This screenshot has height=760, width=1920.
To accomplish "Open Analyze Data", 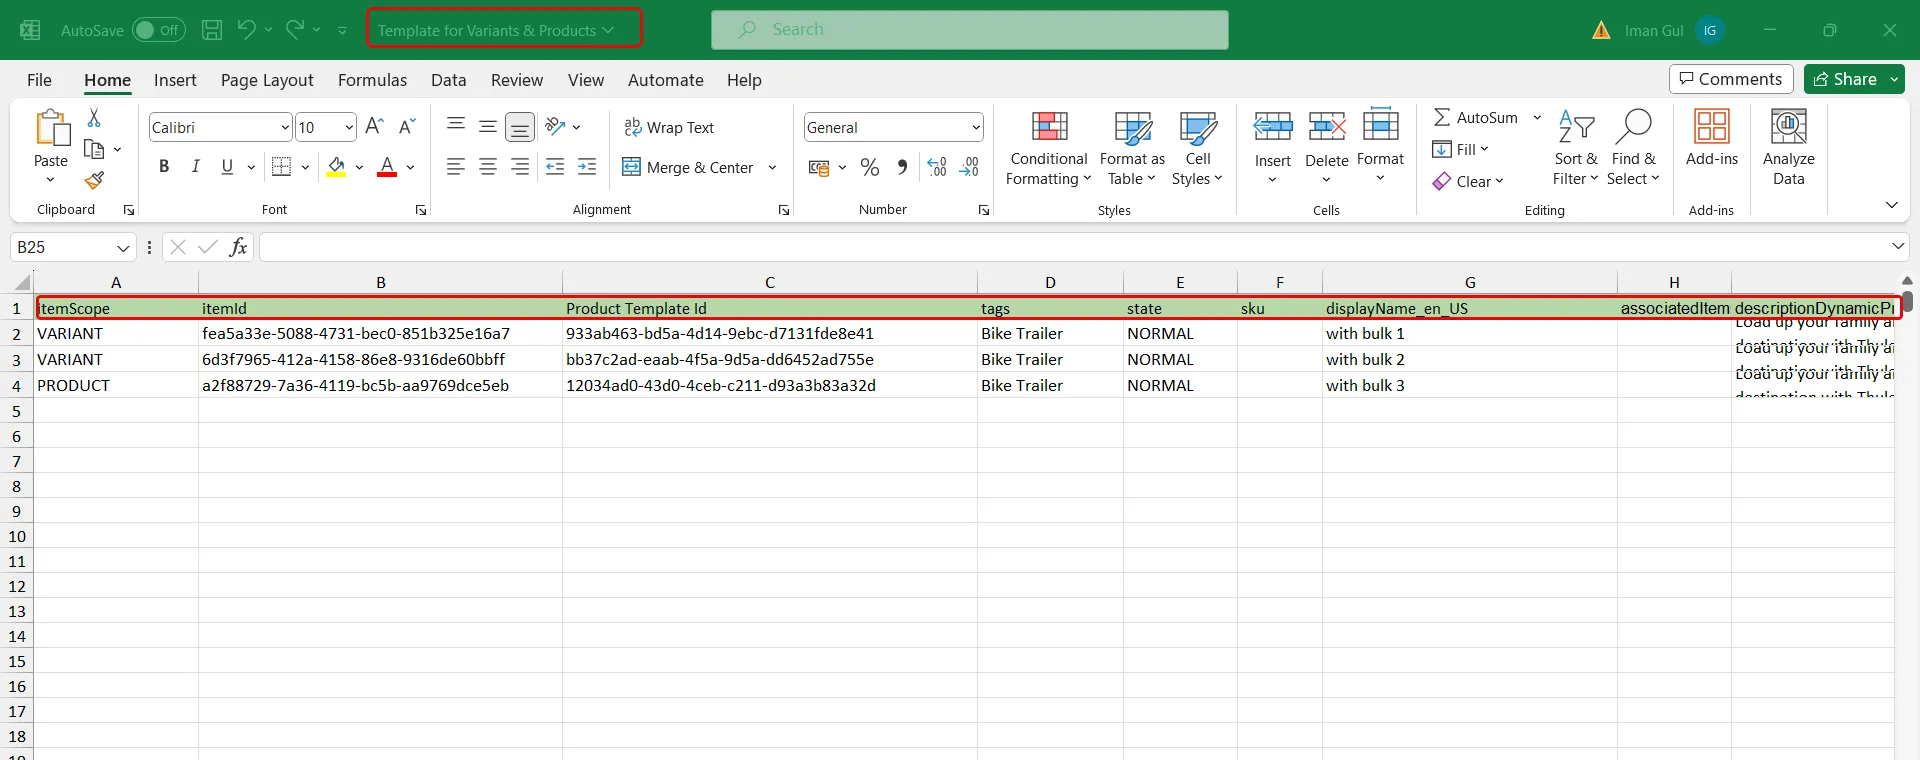I will tap(1788, 148).
